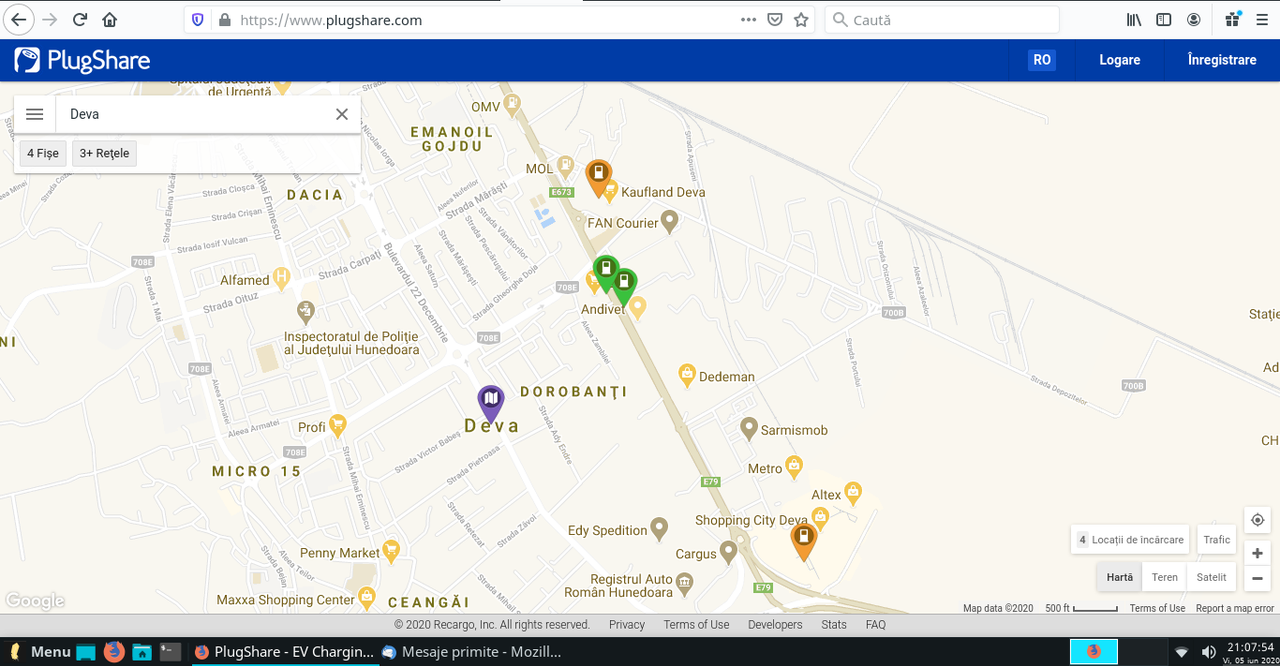This screenshot has width=1280, height=666.
Task: Click the Profi store marker
Action: coord(337,424)
